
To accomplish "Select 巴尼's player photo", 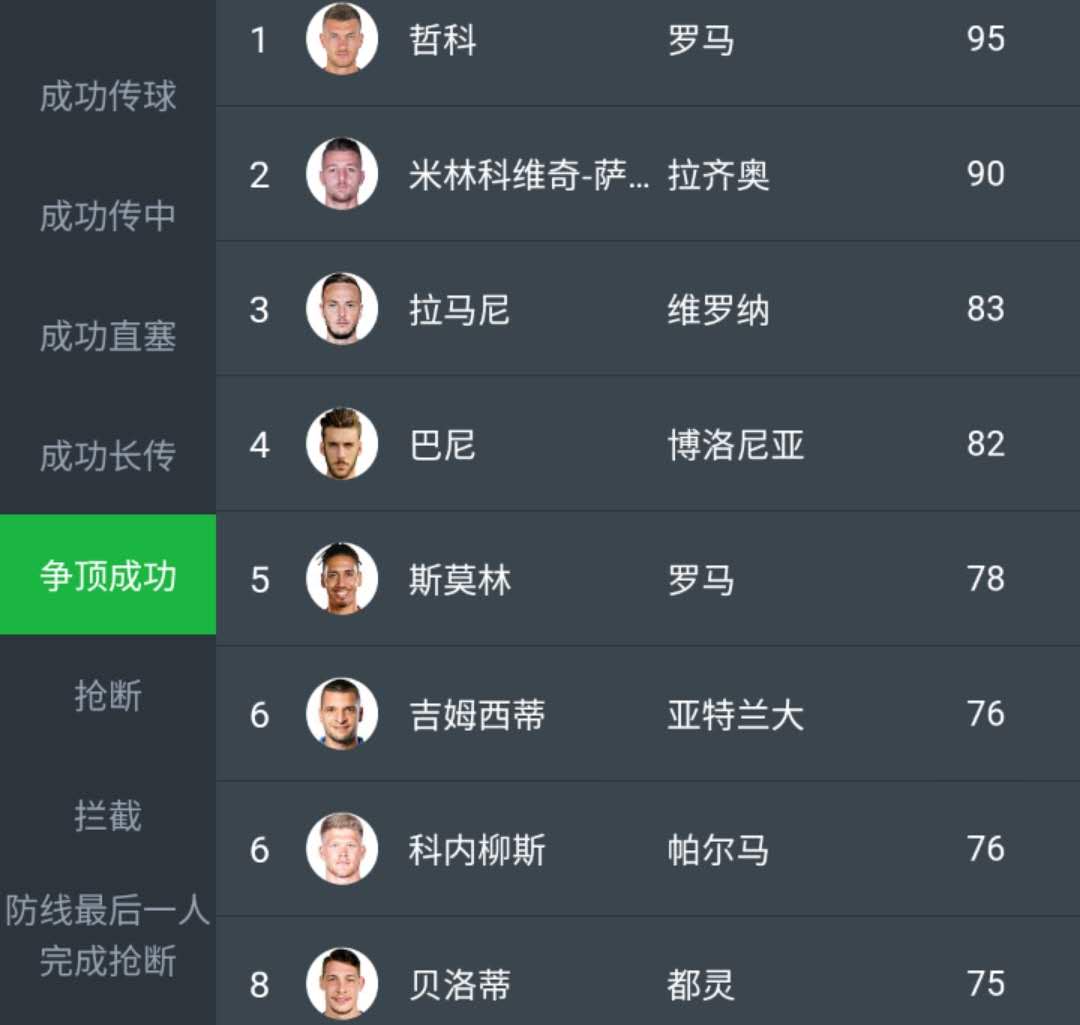I will click(341, 445).
